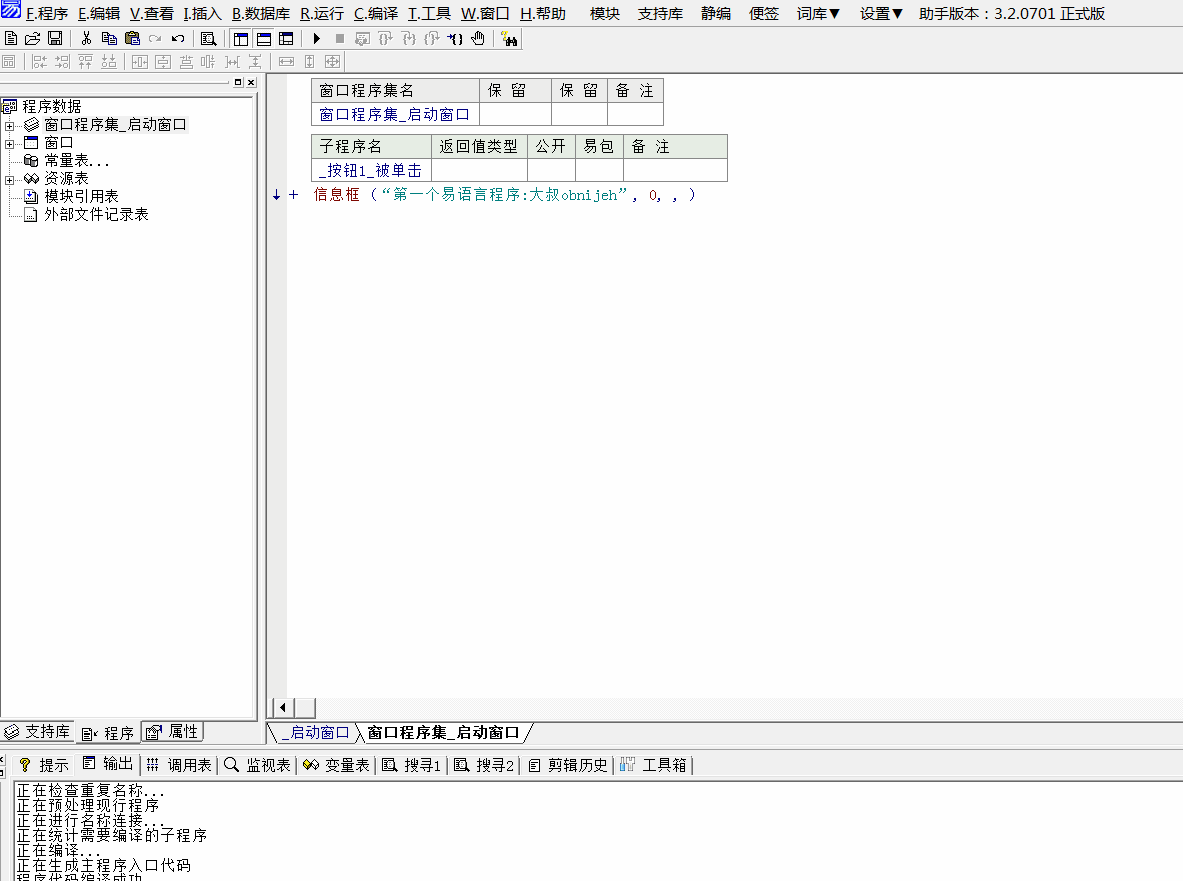The width and height of the screenshot is (1183, 881).
Task: Create a new program file
Action: click(11, 38)
